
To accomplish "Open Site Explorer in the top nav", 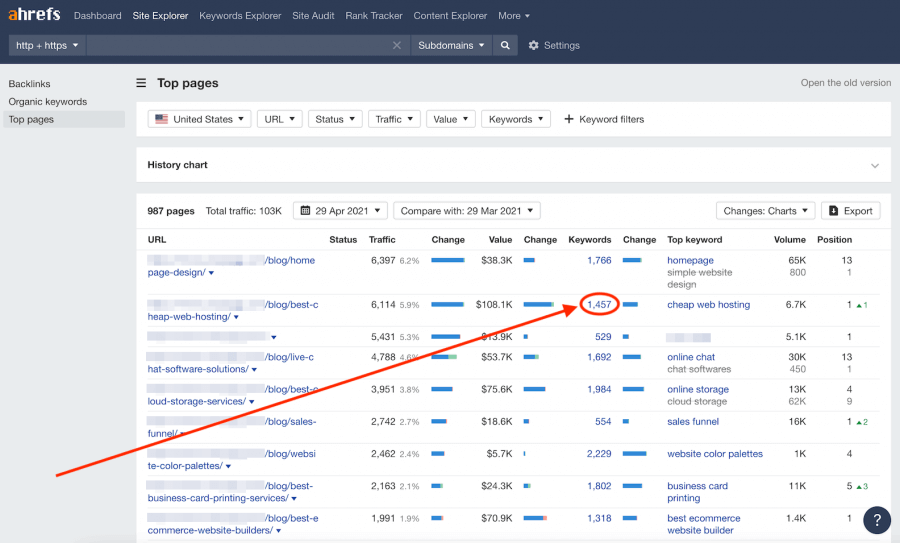I will (160, 15).
